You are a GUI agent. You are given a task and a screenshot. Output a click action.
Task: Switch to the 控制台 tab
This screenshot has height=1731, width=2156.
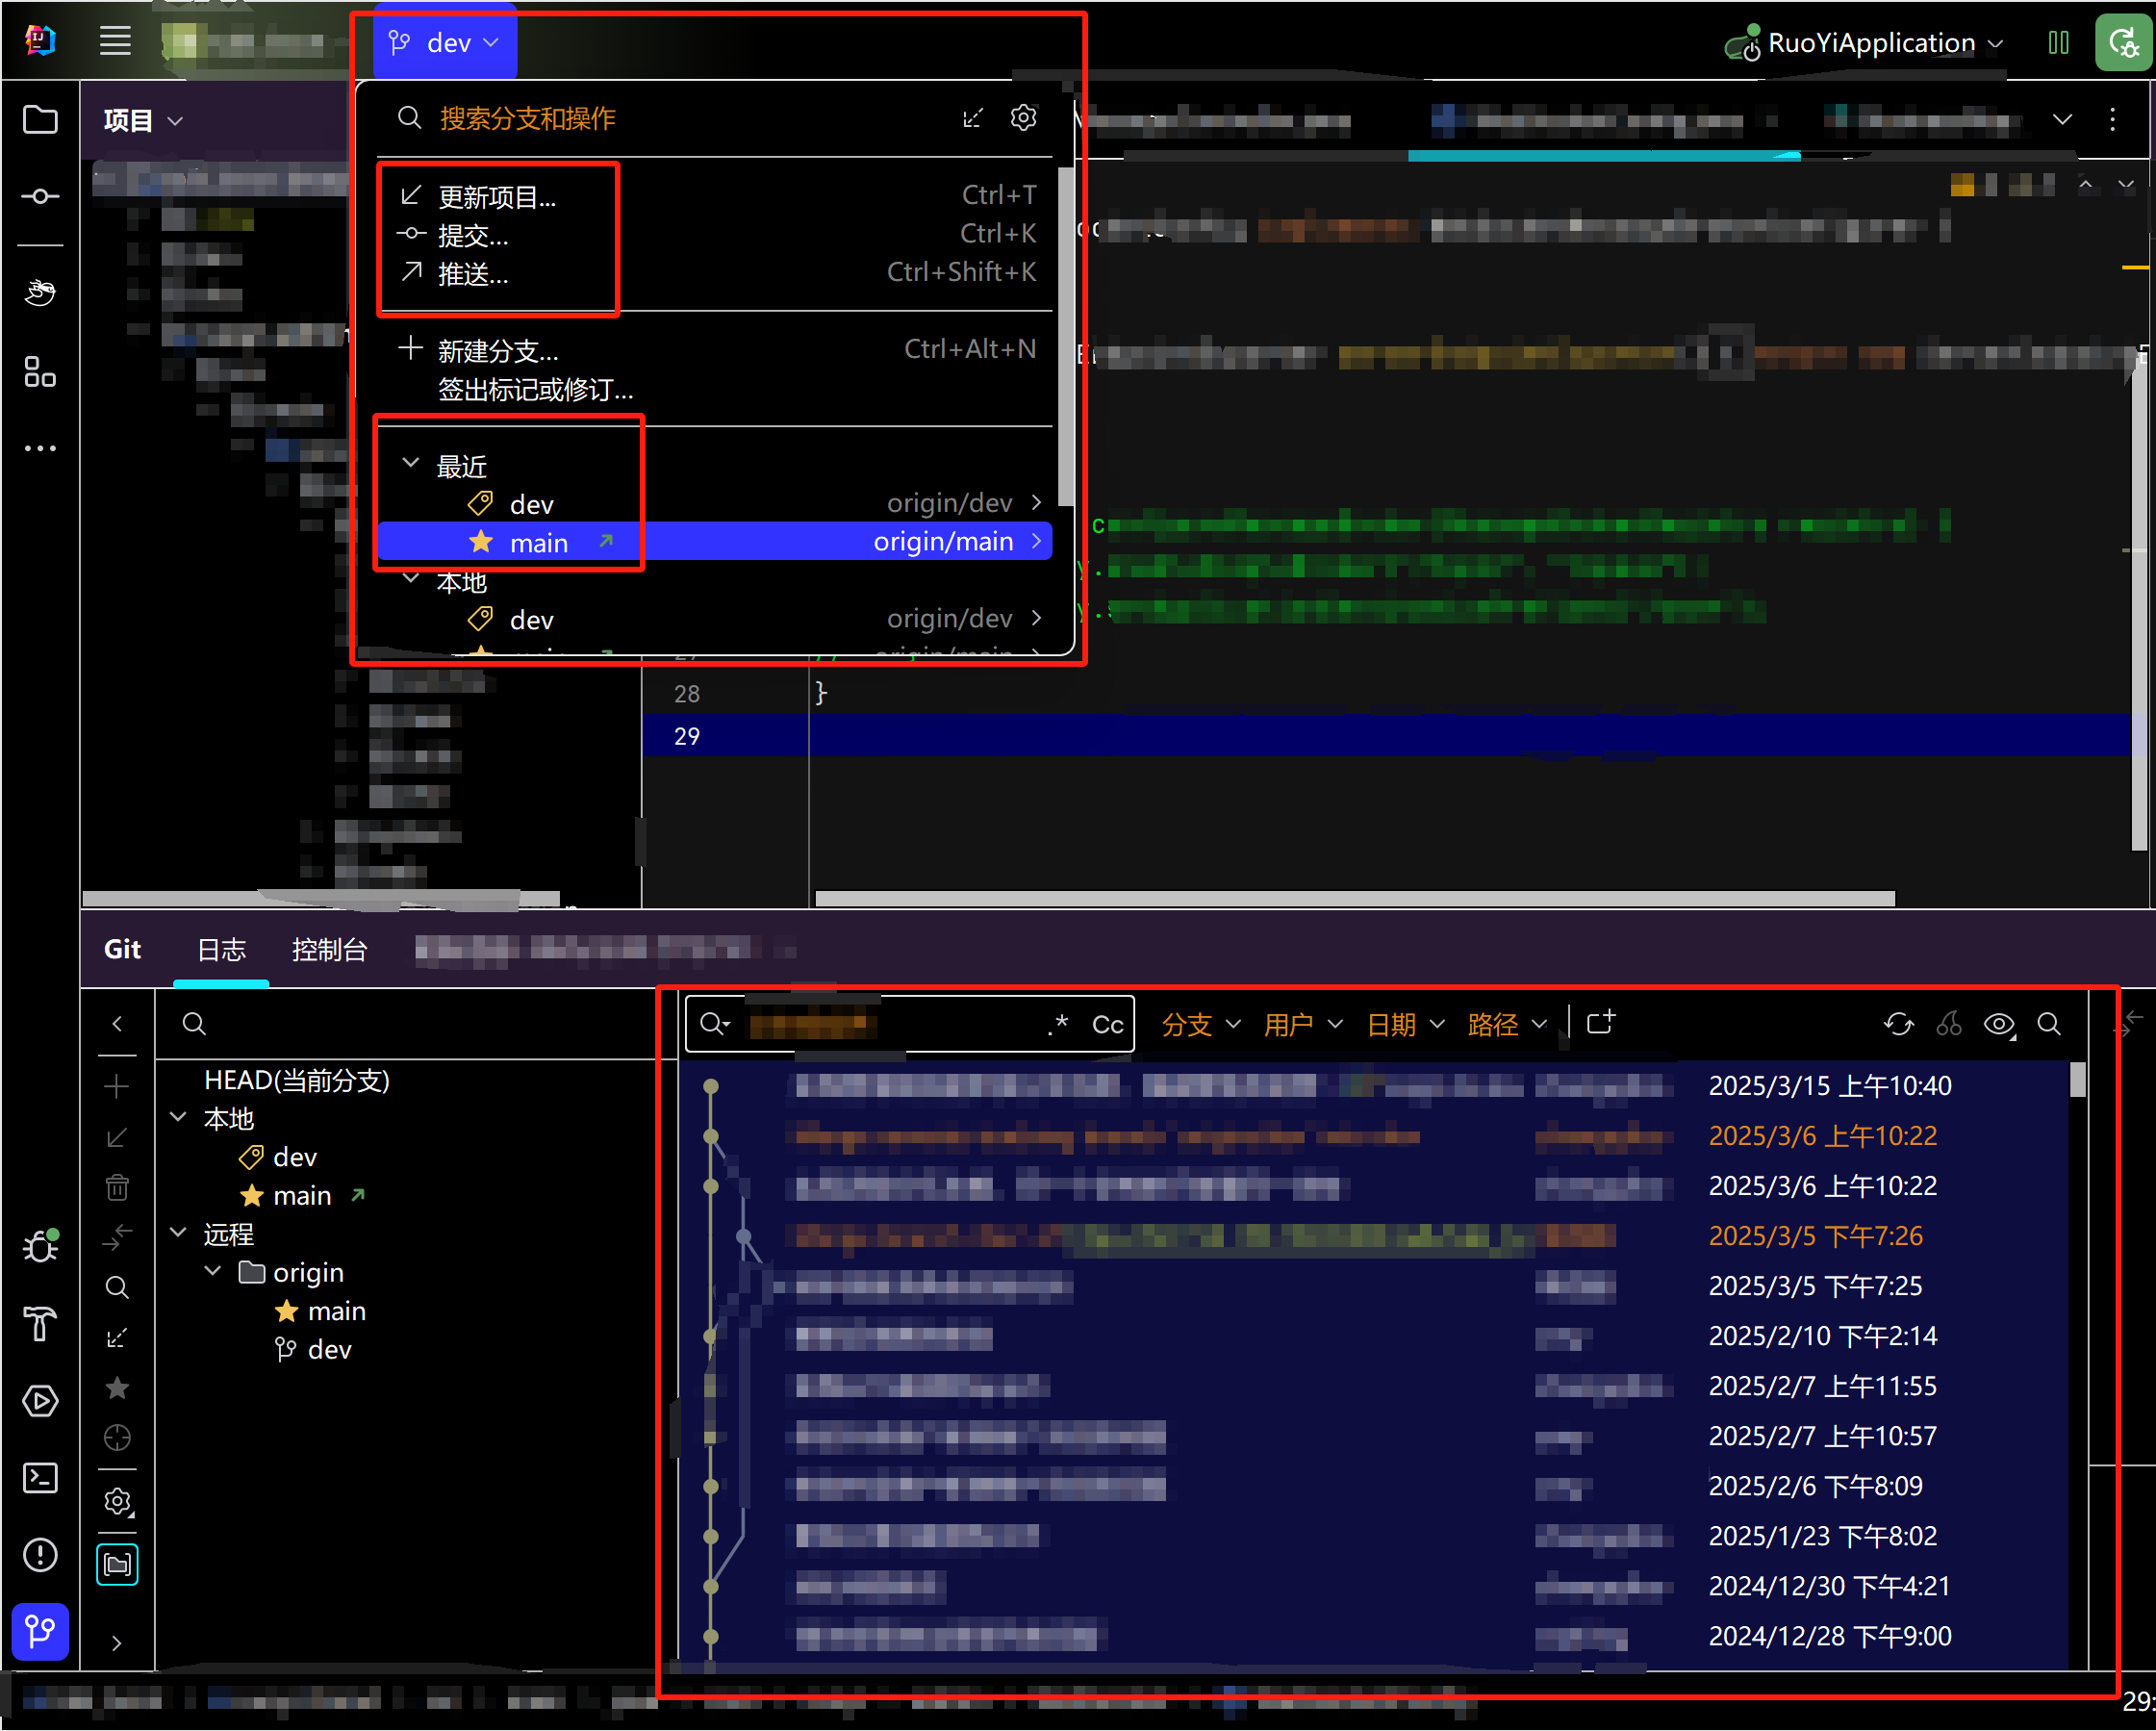click(329, 949)
